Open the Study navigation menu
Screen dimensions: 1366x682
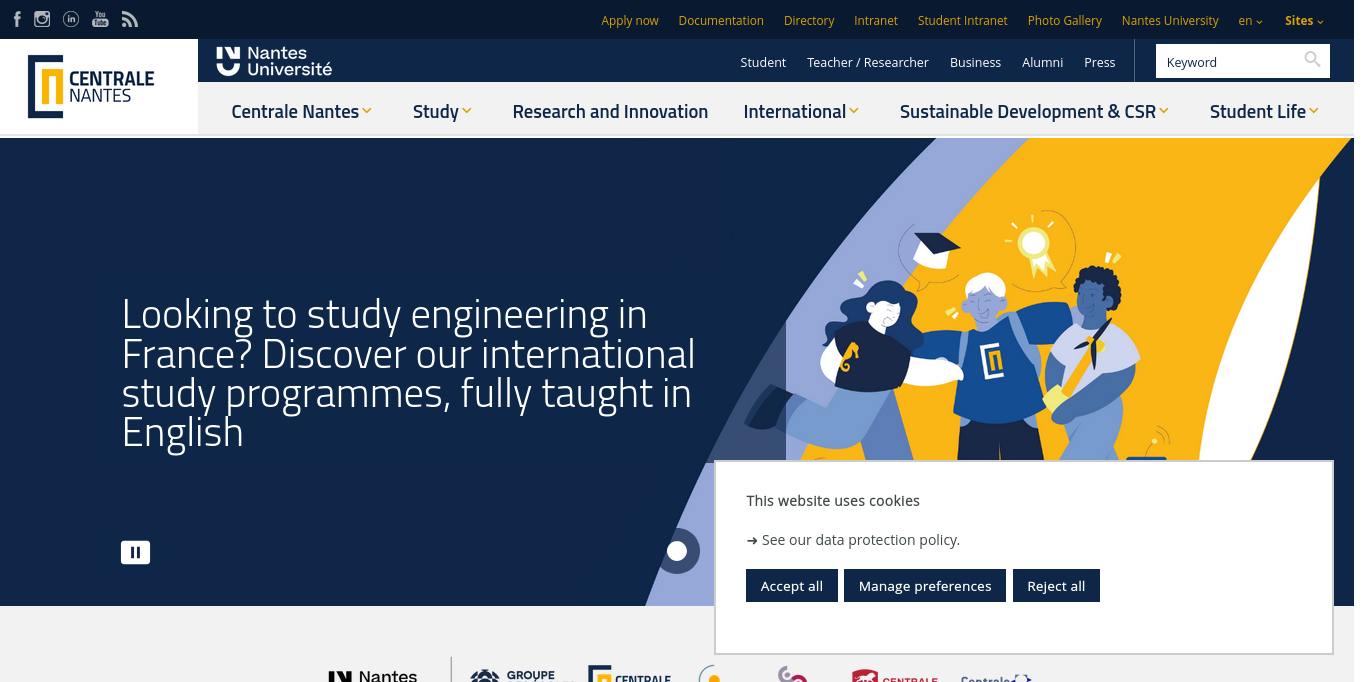pos(442,111)
